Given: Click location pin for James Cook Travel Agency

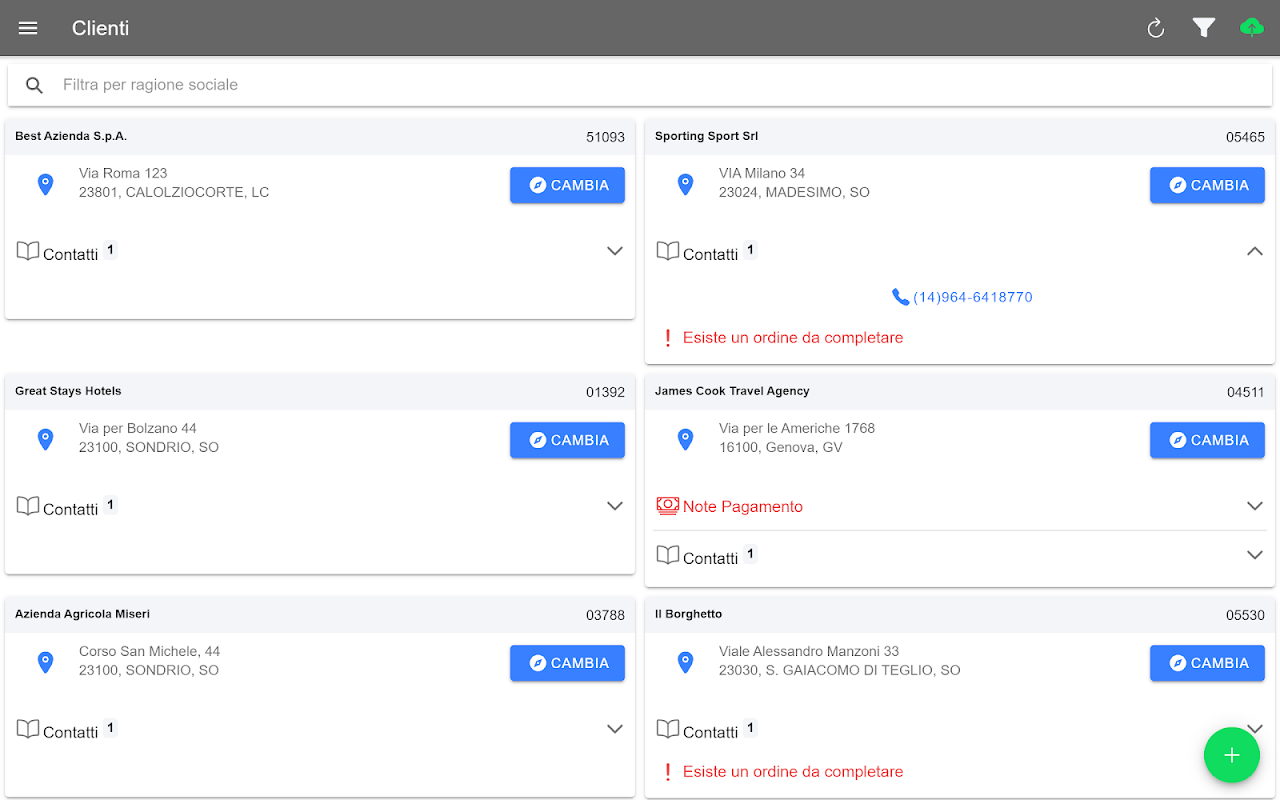Looking at the screenshot, I should (685, 439).
